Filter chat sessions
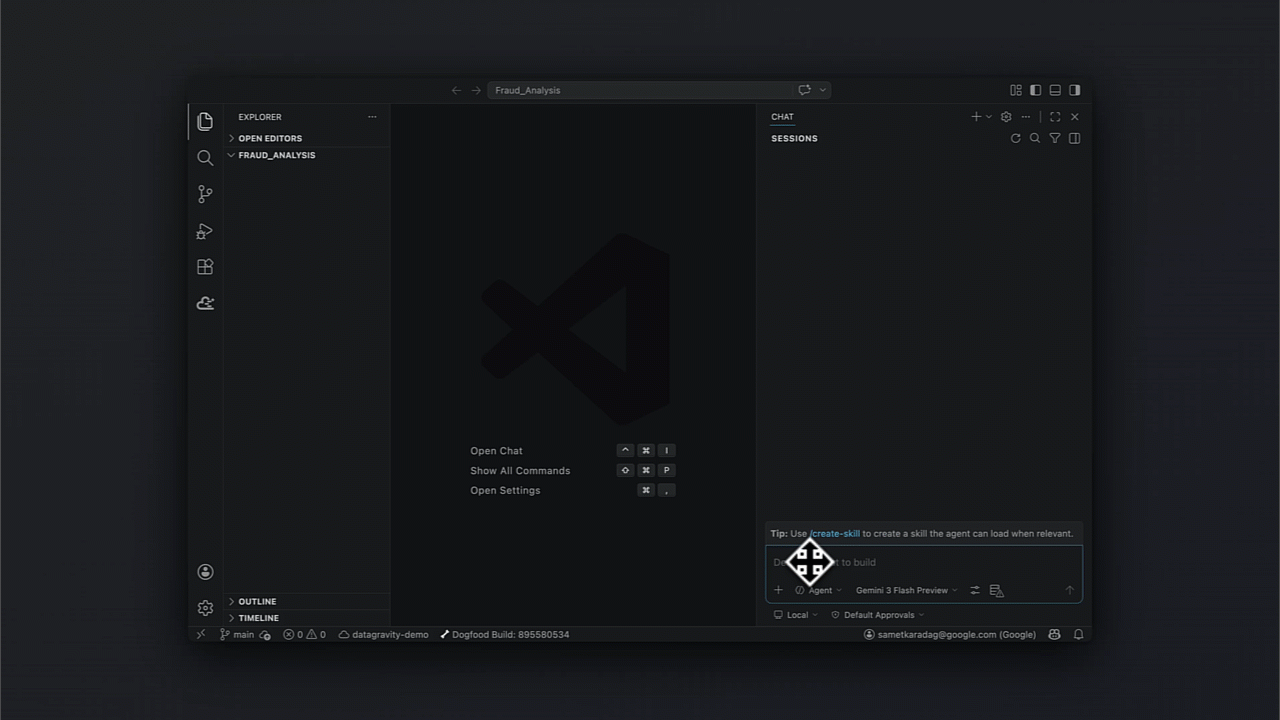 [1055, 139]
